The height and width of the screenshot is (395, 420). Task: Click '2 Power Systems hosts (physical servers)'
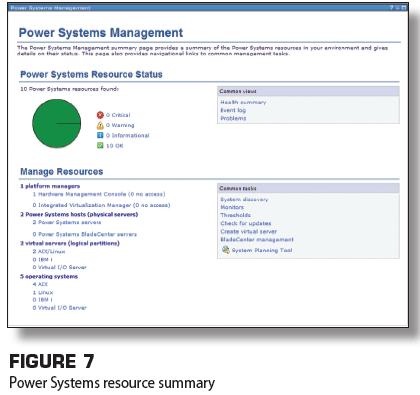coord(79,214)
